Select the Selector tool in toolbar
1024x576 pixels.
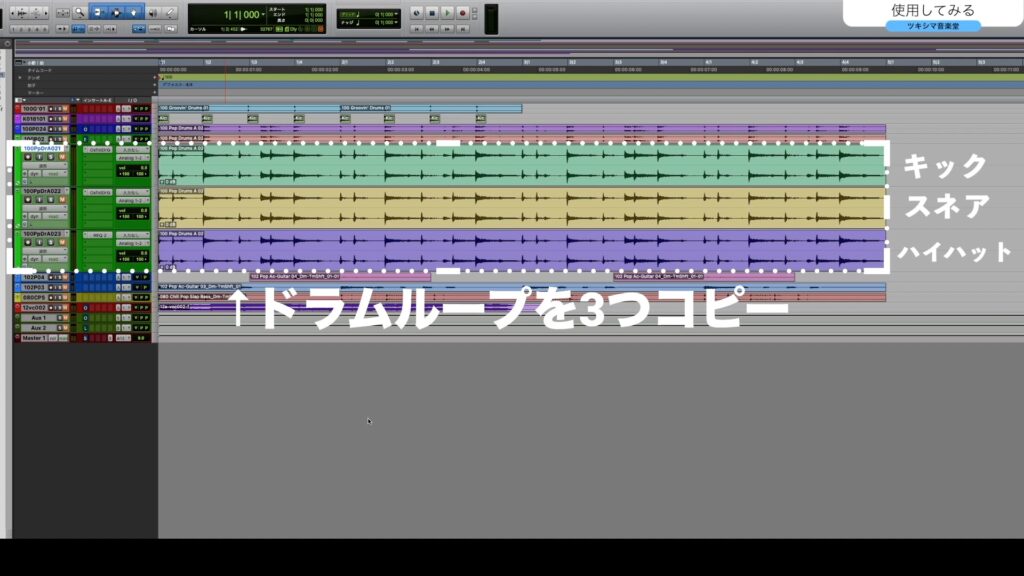click(x=116, y=12)
